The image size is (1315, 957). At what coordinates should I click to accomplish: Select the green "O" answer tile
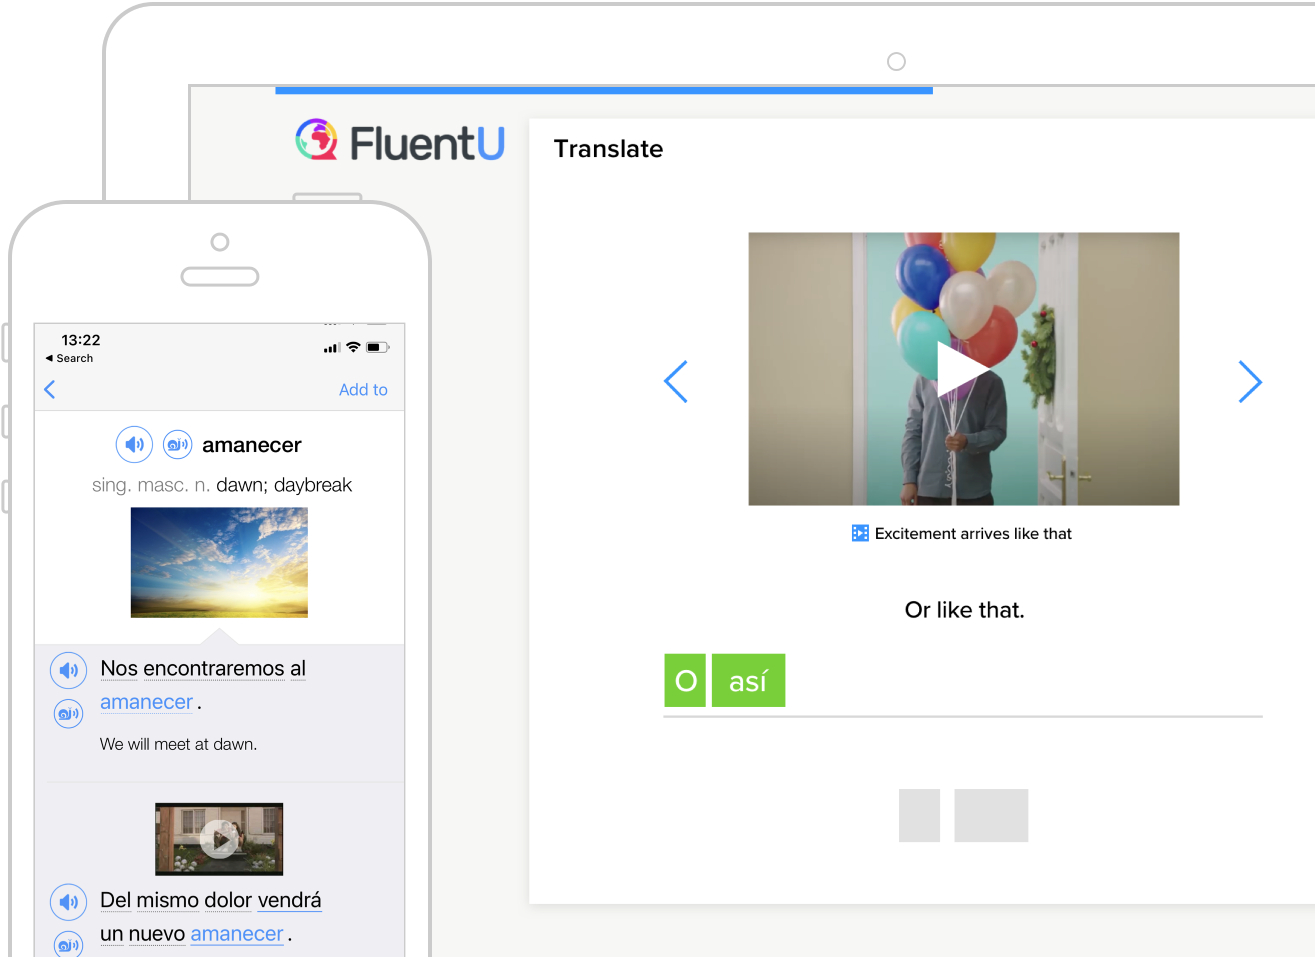click(x=685, y=680)
